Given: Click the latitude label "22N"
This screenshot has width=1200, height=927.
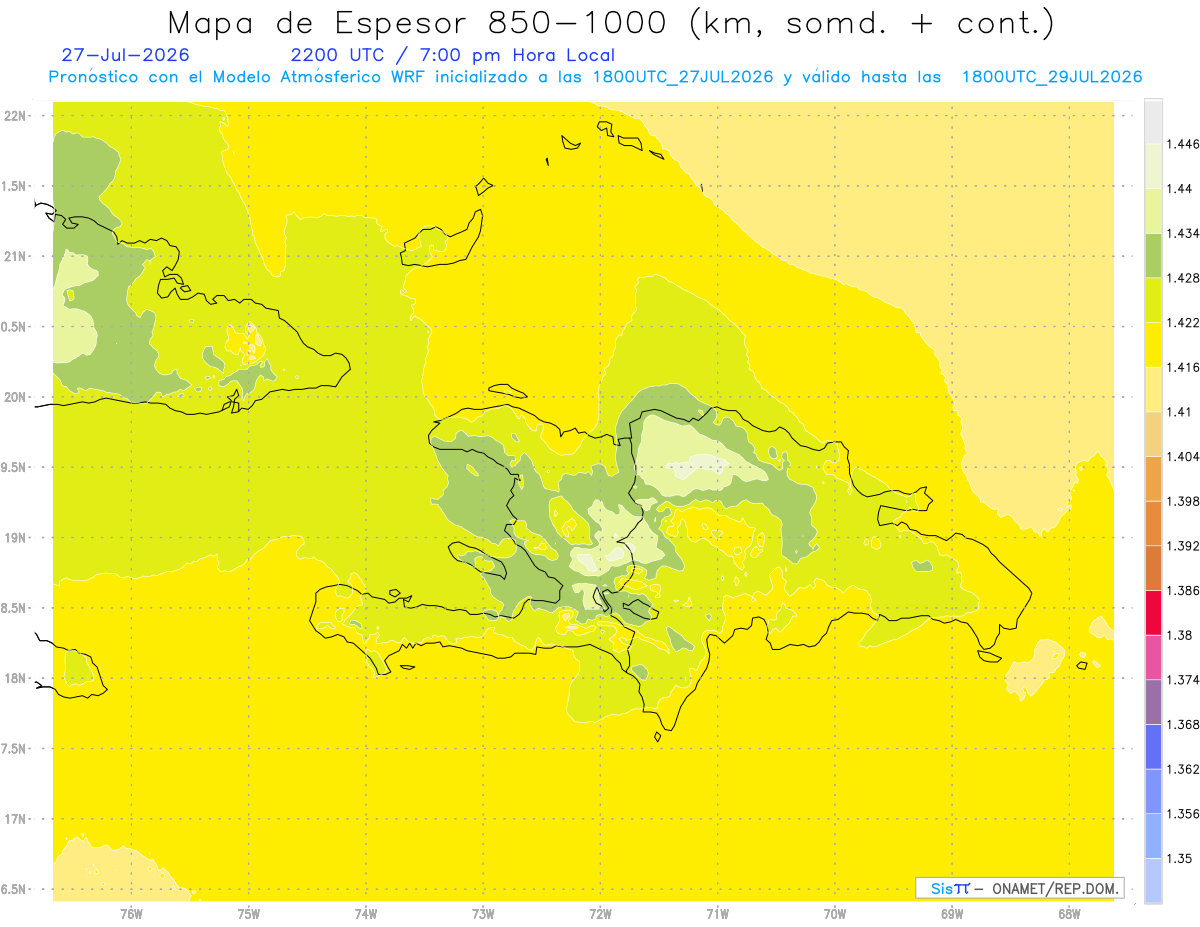Looking at the screenshot, I should pos(16,116).
